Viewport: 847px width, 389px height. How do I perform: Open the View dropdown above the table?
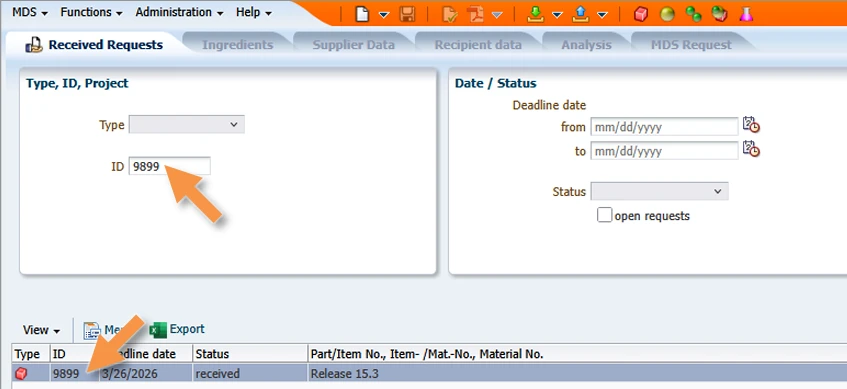click(41, 330)
